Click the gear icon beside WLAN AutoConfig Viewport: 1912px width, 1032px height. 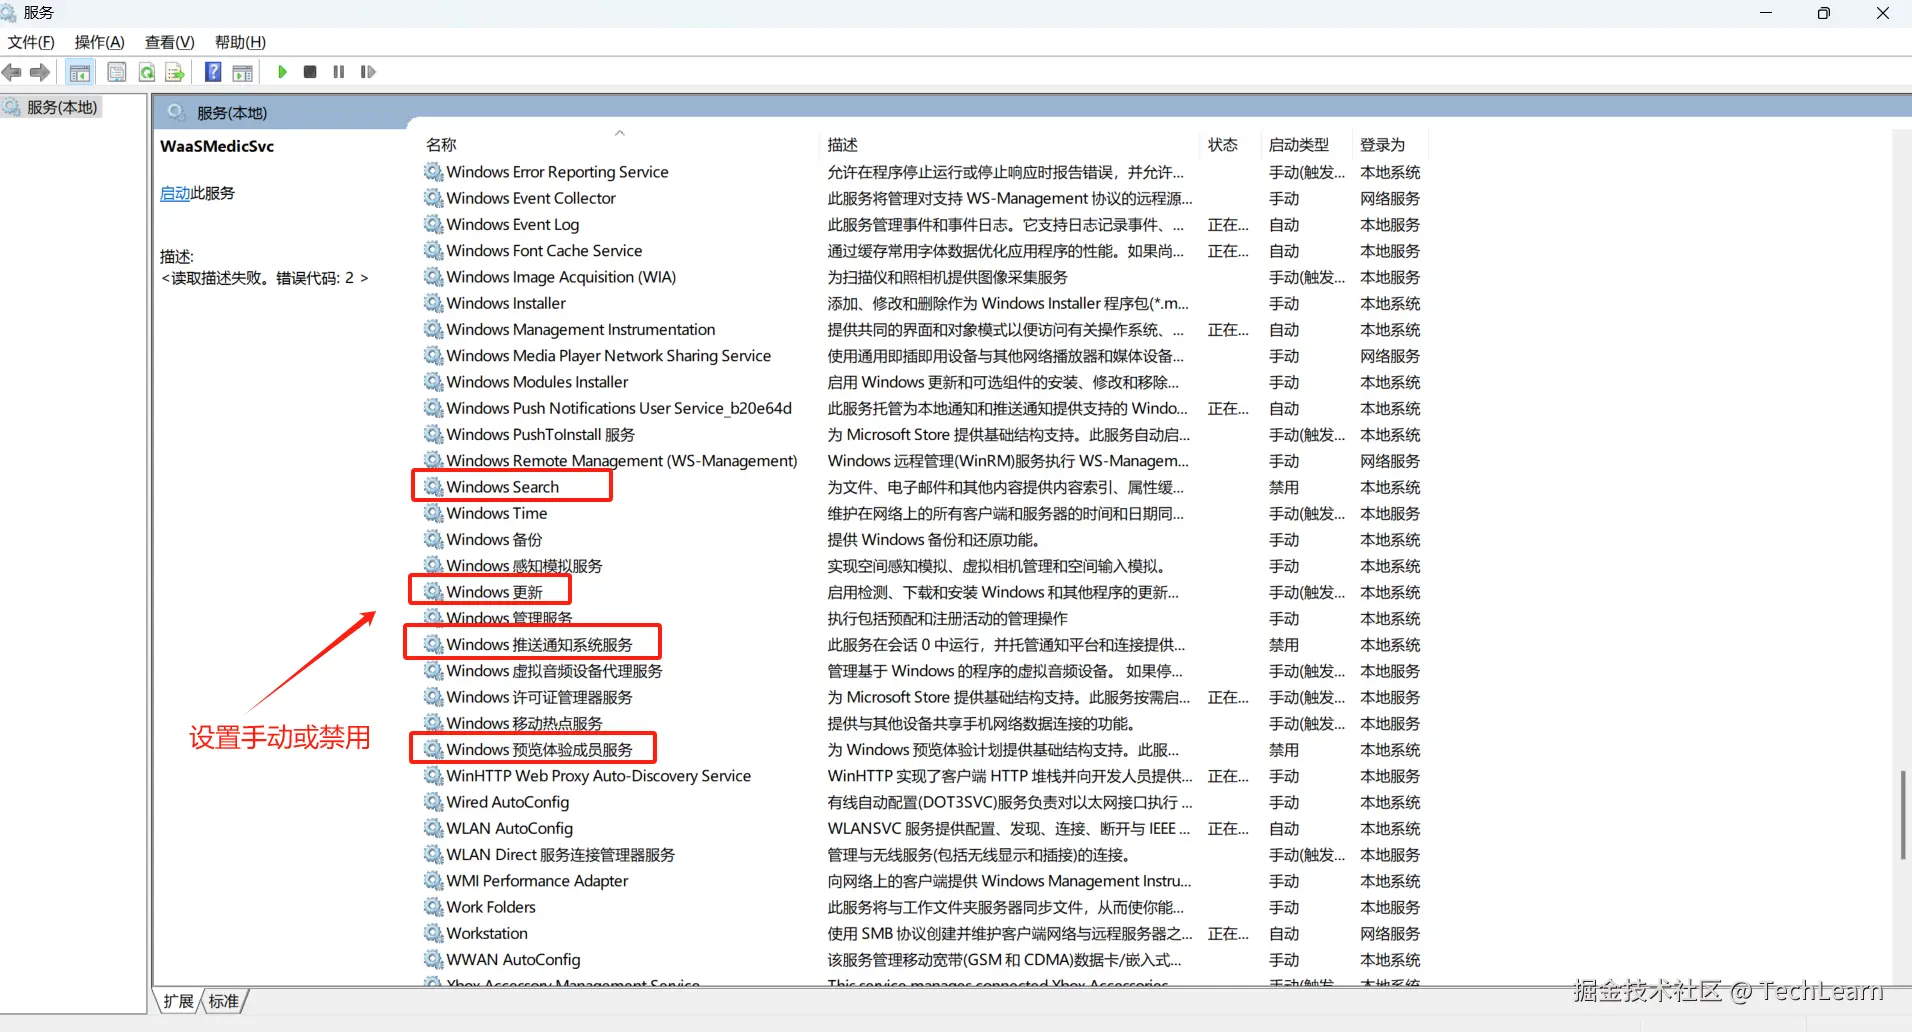pyautogui.click(x=433, y=828)
